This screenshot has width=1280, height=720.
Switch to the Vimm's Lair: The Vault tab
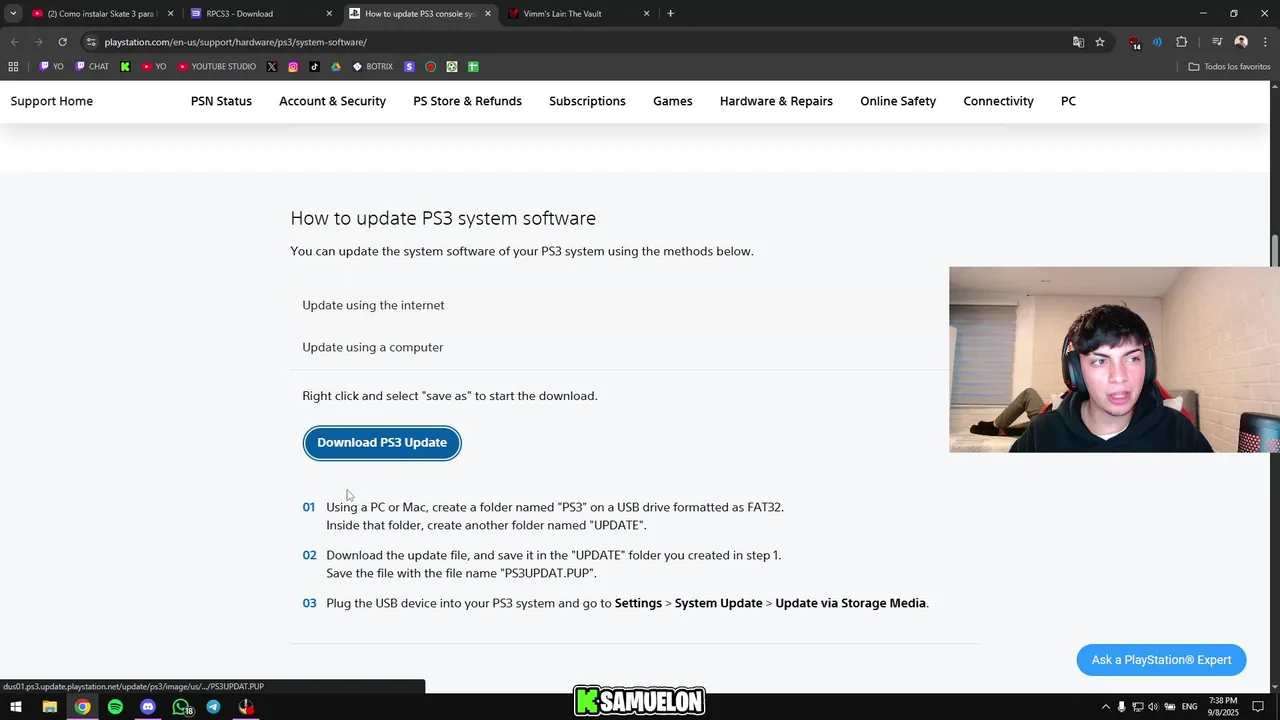point(578,14)
